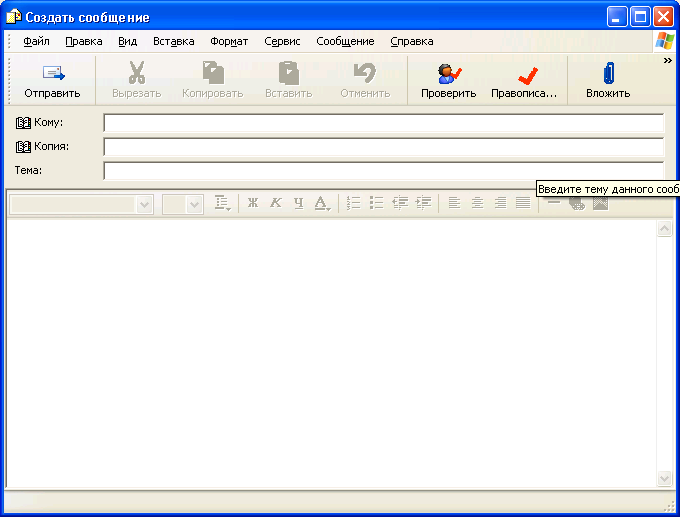Open the Вид menu
The width and height of the screenshot is (680, 517).
[x=128, y=41]
